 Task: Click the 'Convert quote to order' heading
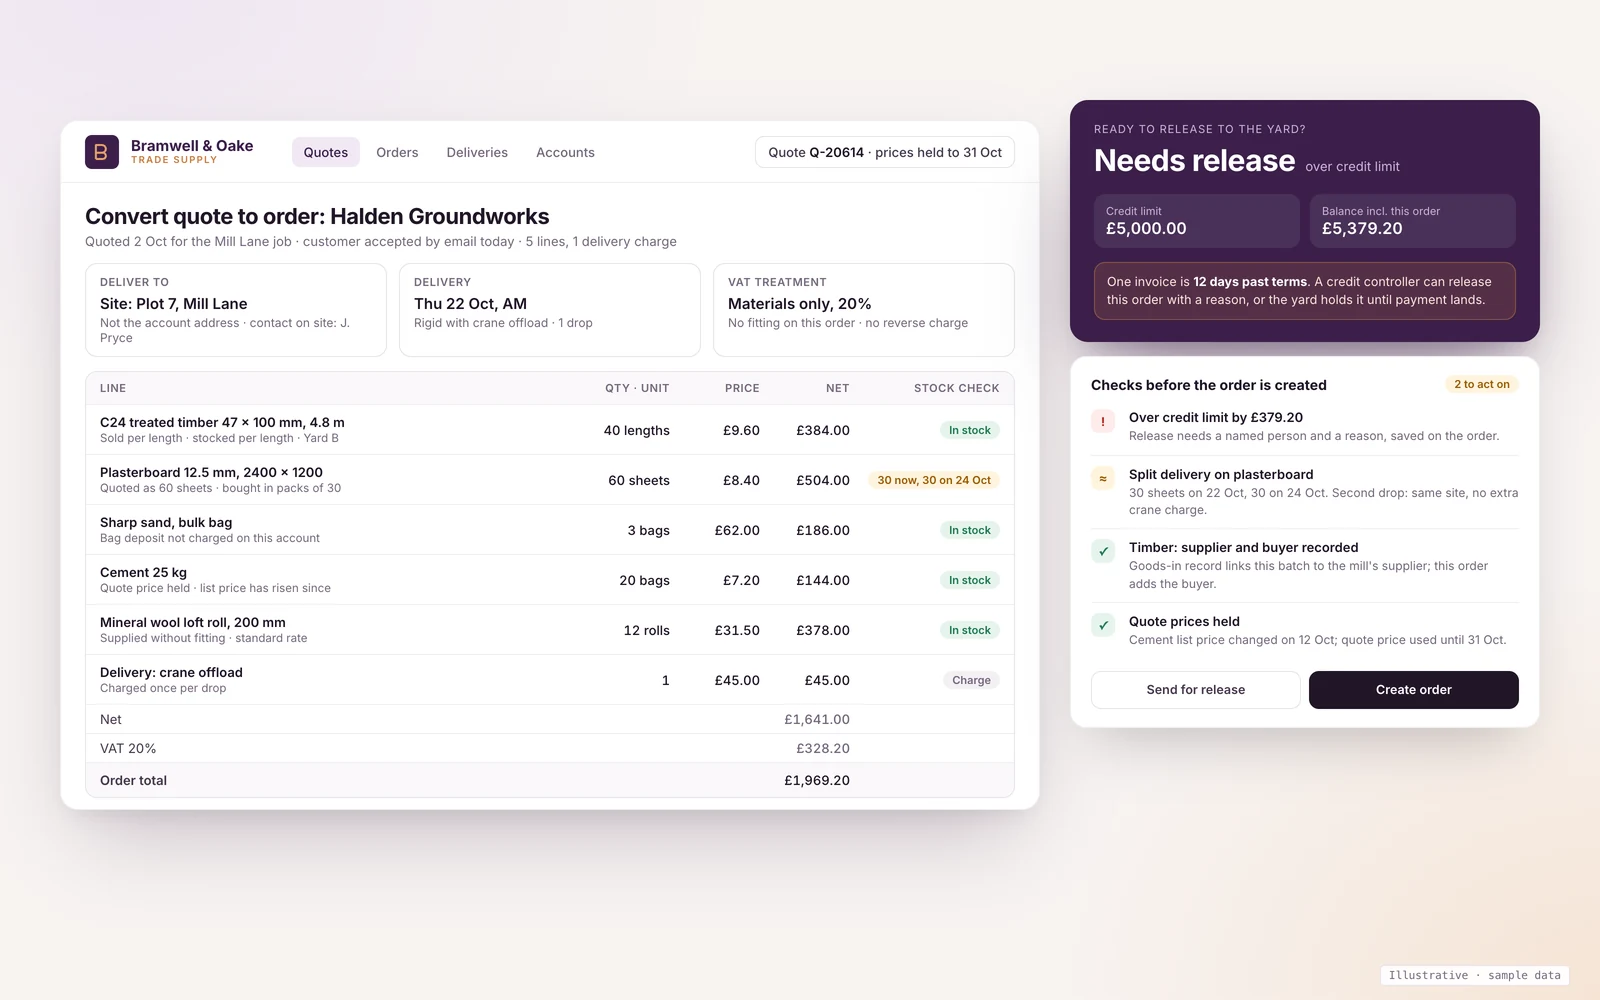317,217
